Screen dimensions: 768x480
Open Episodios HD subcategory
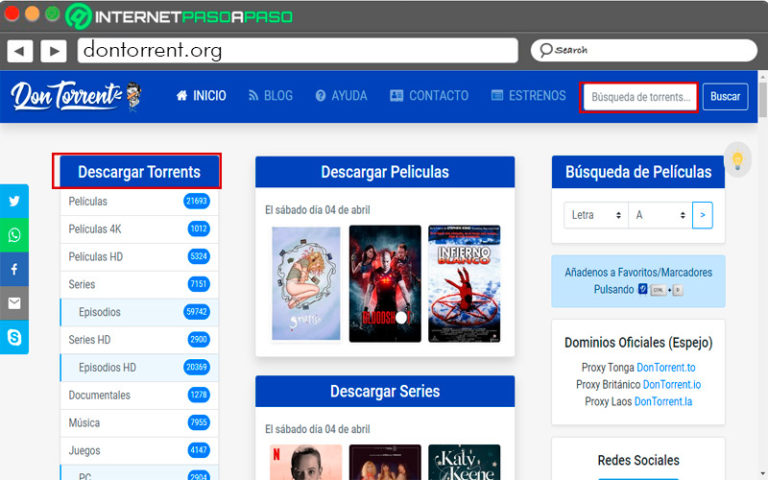tap(139, 367)
